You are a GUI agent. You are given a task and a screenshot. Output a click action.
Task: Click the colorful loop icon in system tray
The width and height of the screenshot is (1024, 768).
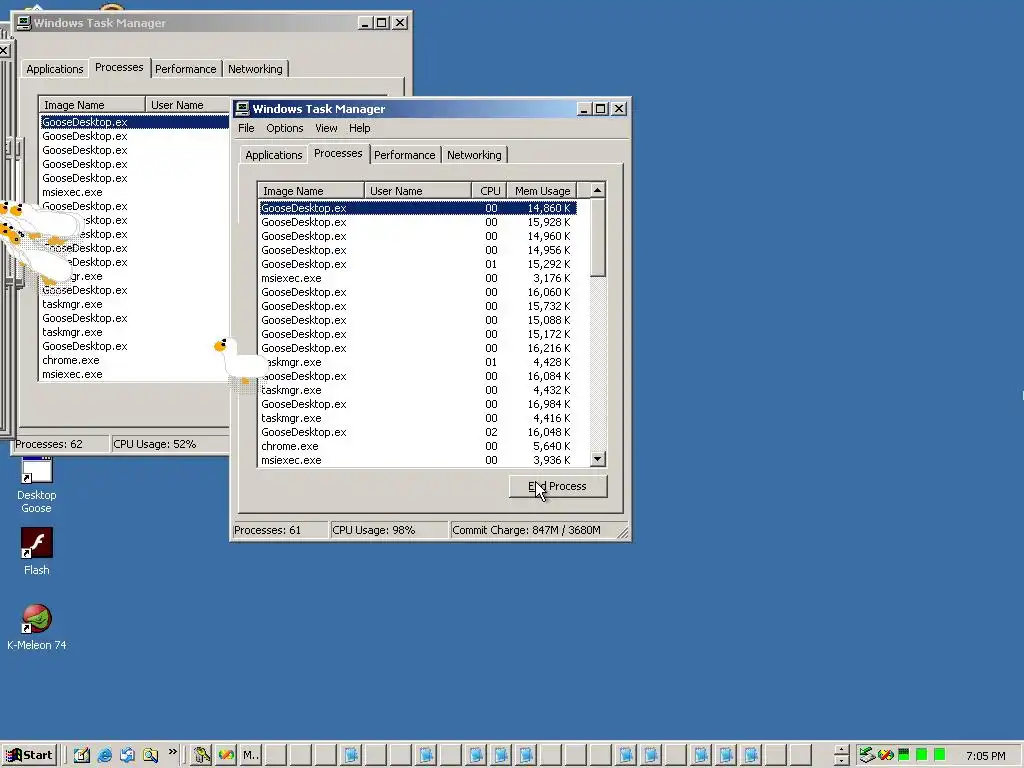click(886, 755)
